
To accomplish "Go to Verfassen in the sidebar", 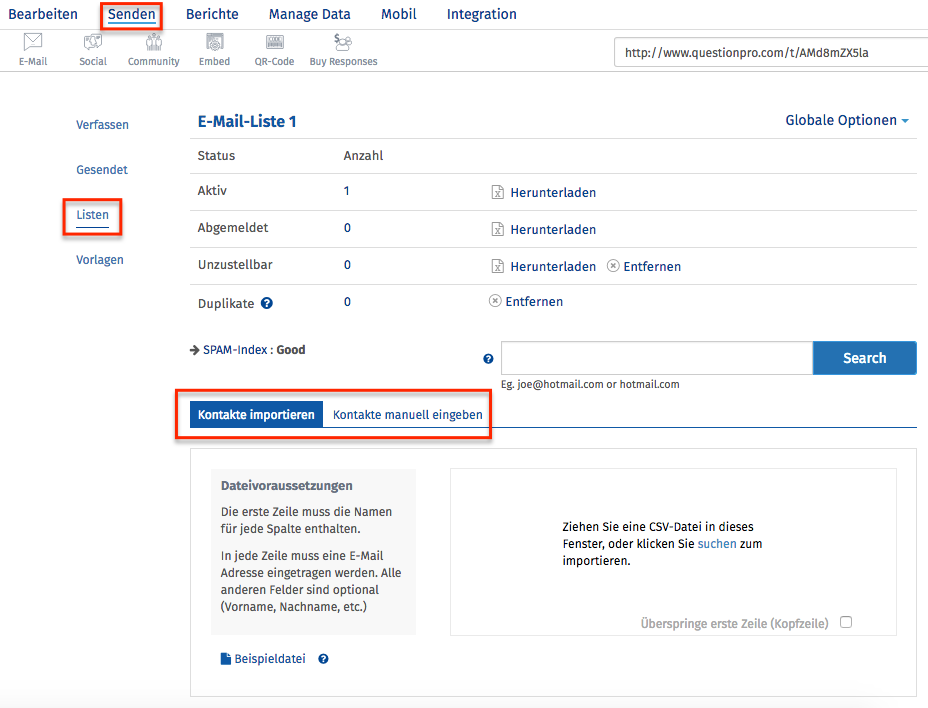I will pyautogui.click(x=102, y=125).
